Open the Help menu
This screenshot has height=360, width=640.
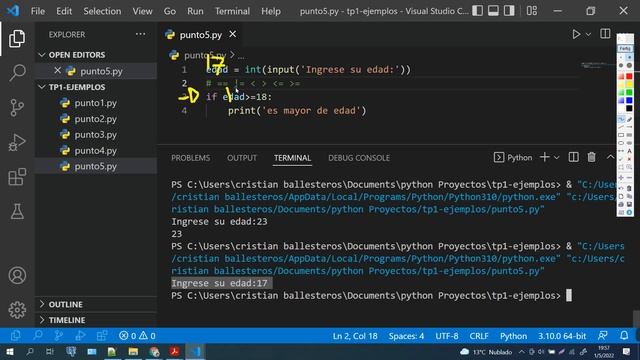click(x=271, y=11)
